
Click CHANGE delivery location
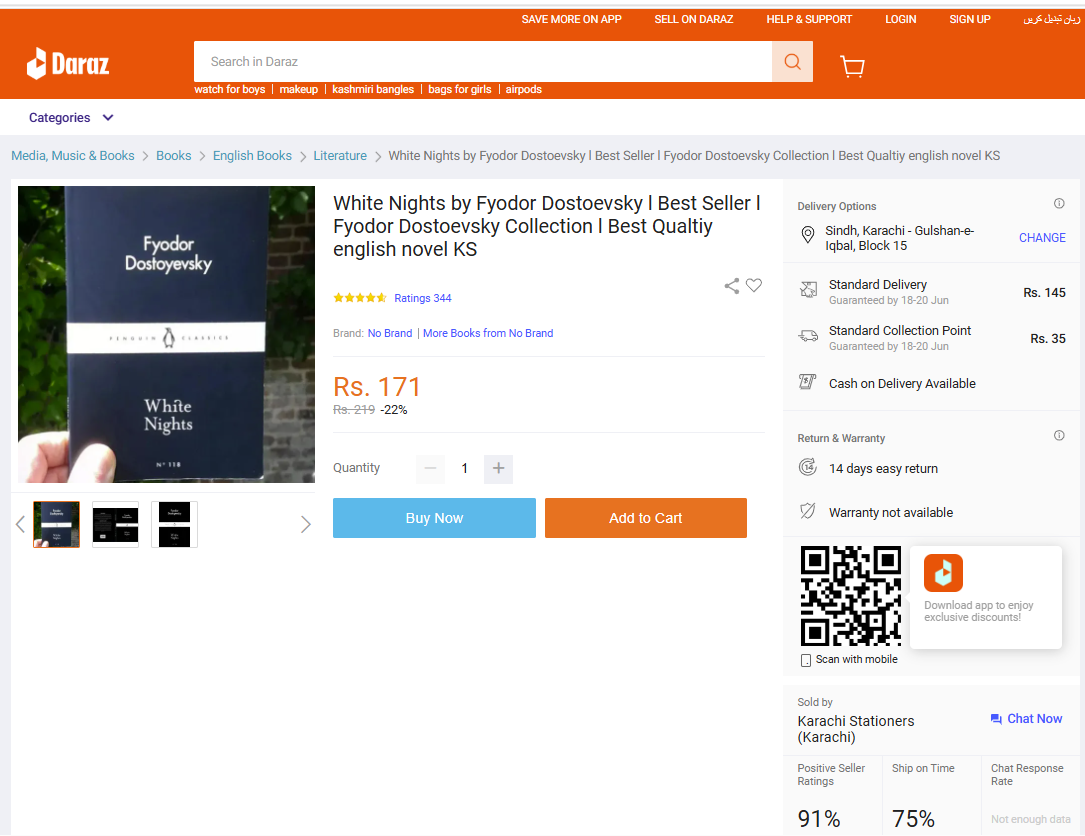pos(1042,237)
